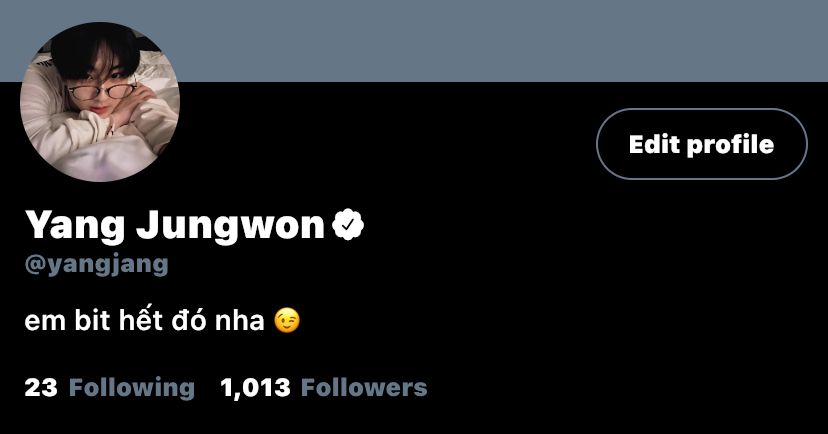Select the @yangjang handle text
Image resolution: width=828 pixels, height=434 pixels.
coord(97,263)
